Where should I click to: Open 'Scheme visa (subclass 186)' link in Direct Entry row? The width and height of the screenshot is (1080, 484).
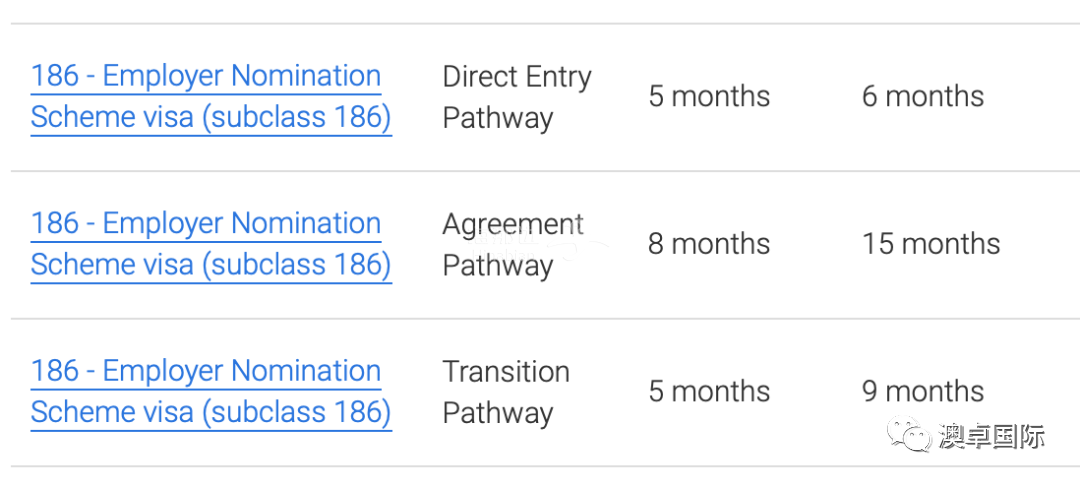[x=211, y=117]
